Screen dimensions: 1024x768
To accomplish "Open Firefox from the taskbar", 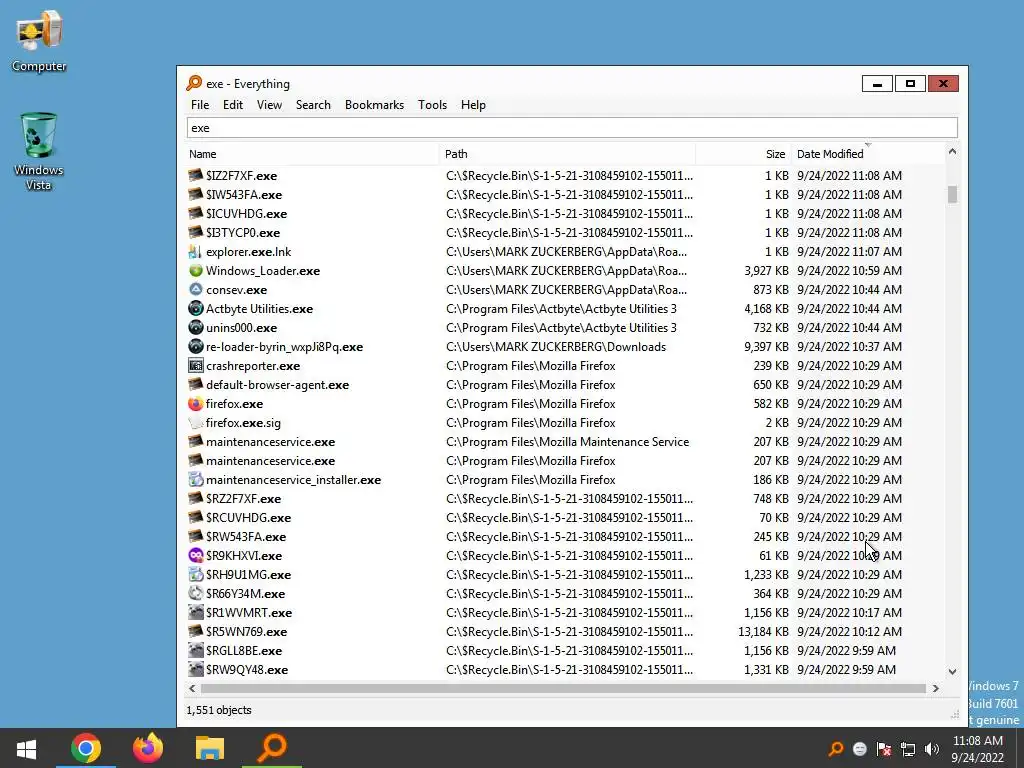I will (x=148, y=748).
